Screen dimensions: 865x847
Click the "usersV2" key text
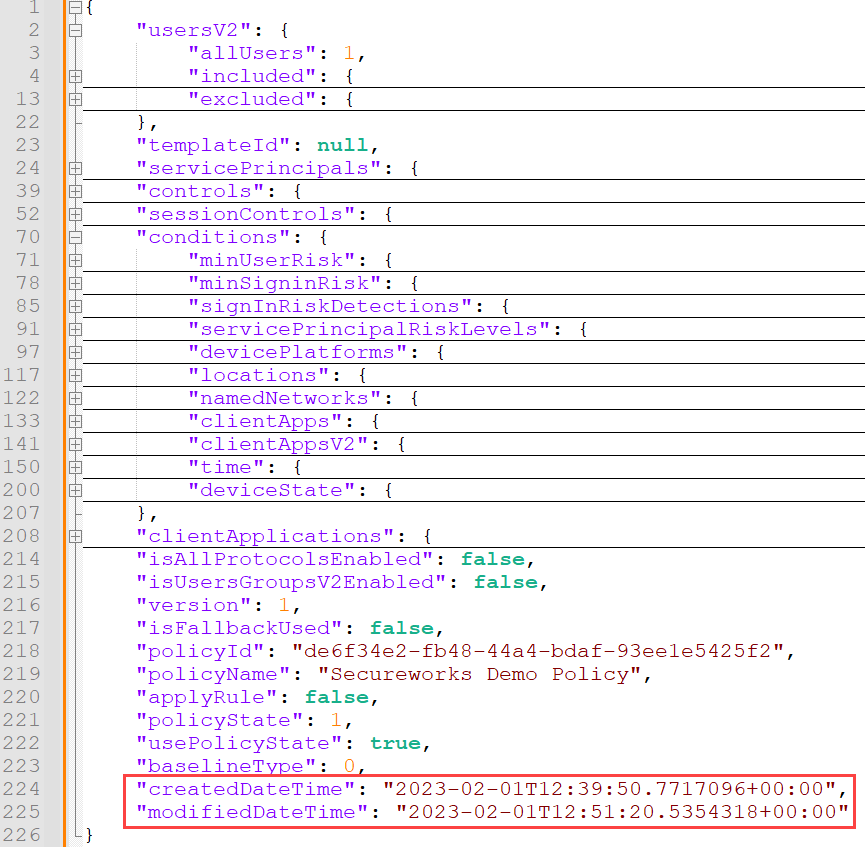coord(194,30)
